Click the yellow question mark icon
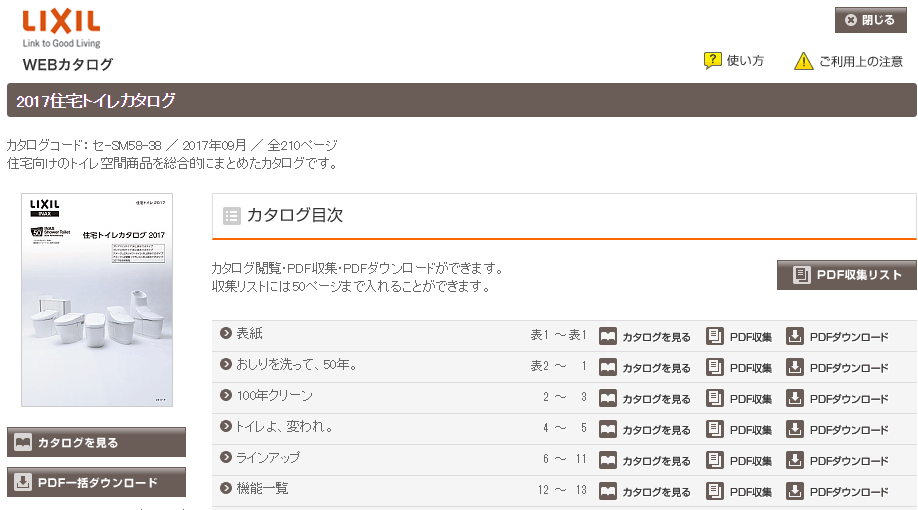 713,60
